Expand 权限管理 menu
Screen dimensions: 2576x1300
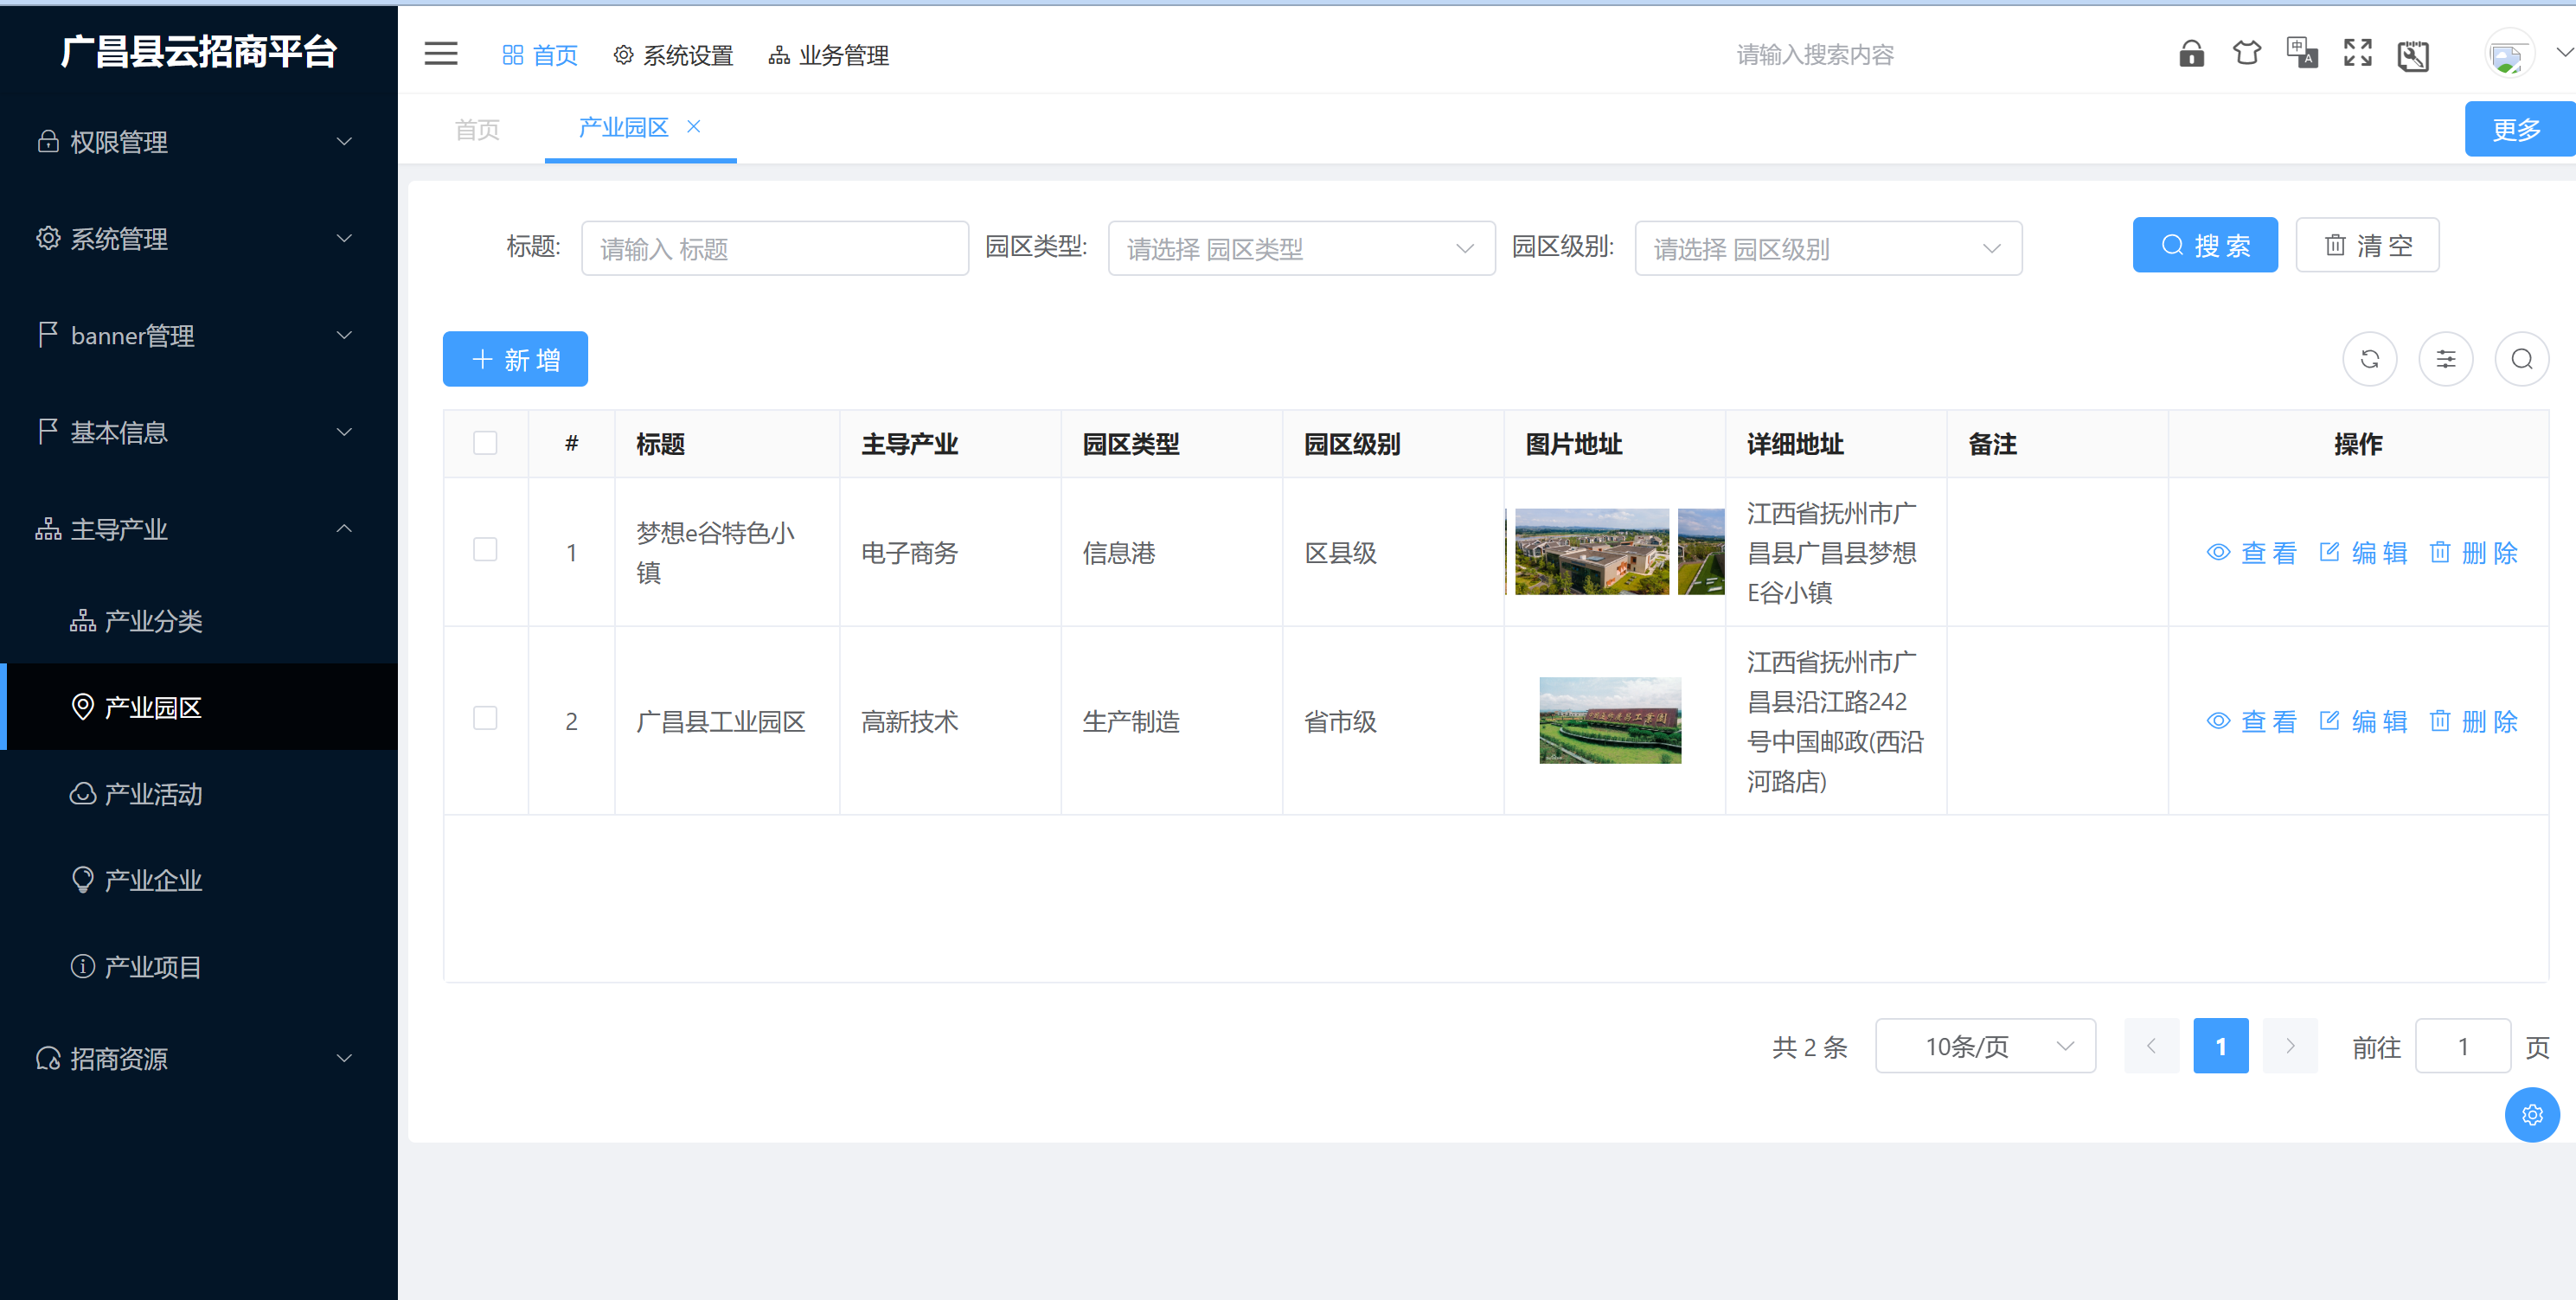click(199, 142)
